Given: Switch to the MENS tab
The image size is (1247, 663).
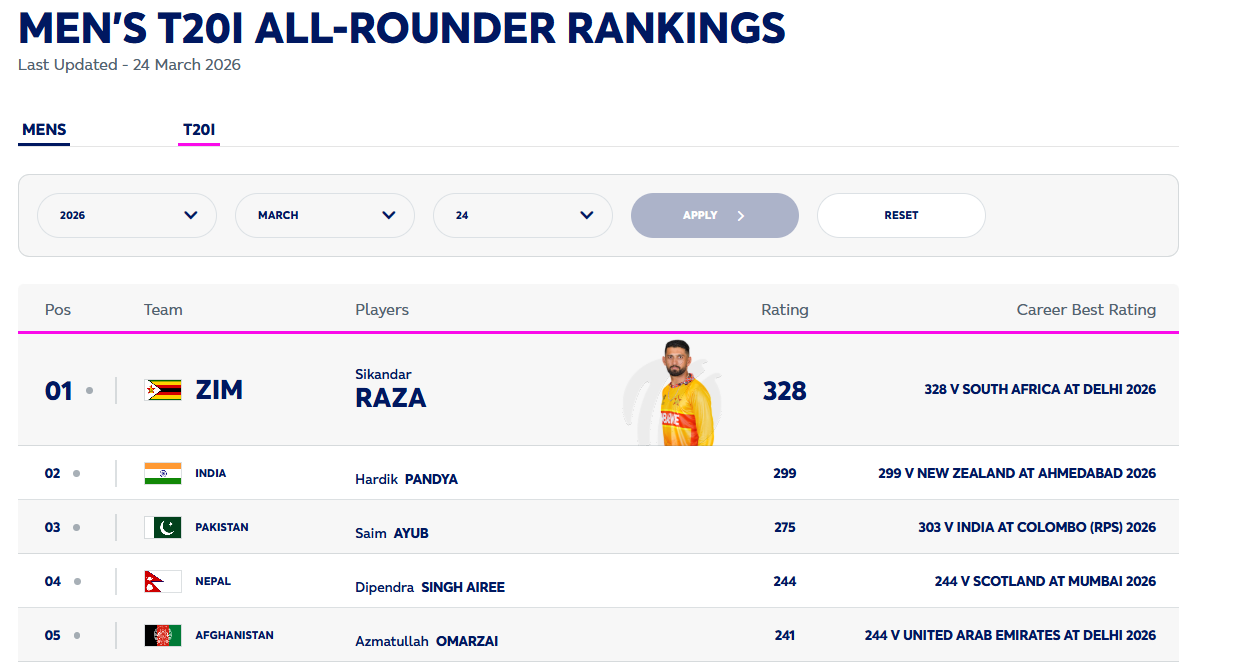Looking at the screenshot, I should click(44, 130).
